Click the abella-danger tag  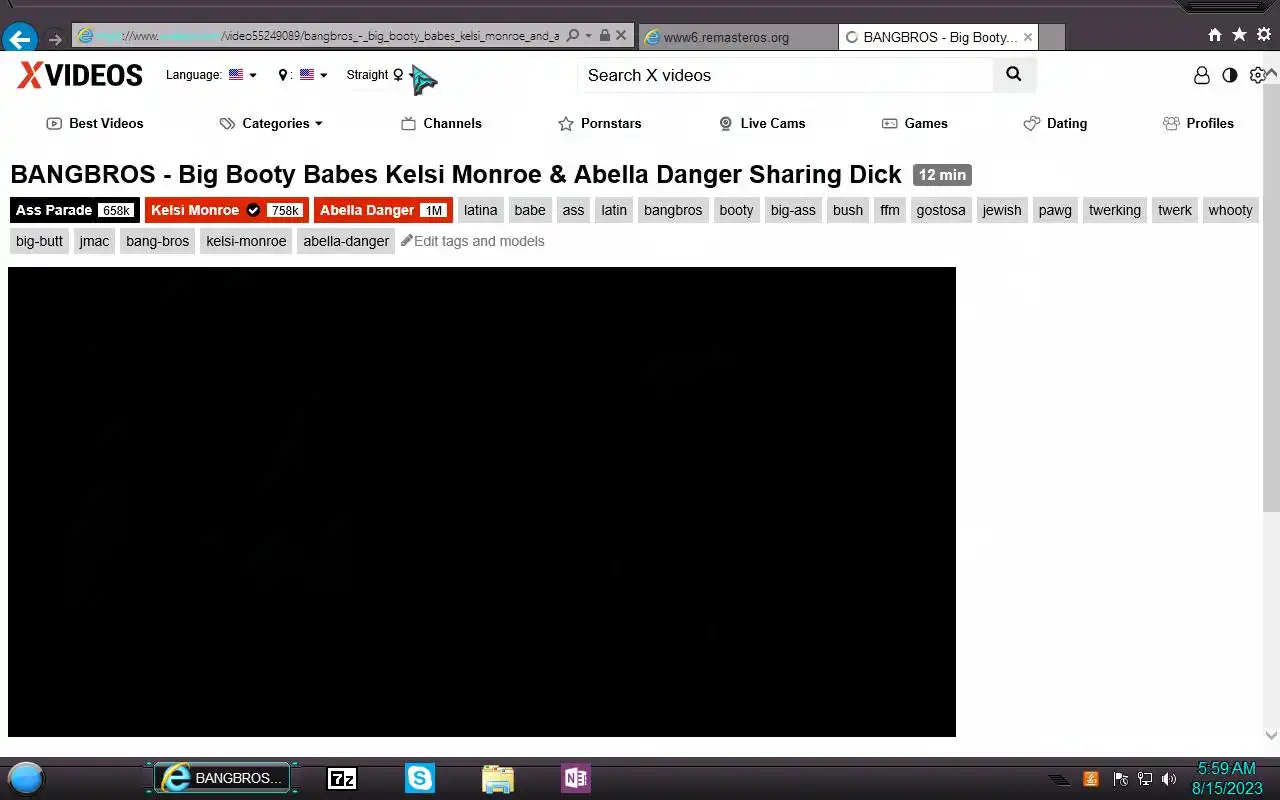[346, 241]
